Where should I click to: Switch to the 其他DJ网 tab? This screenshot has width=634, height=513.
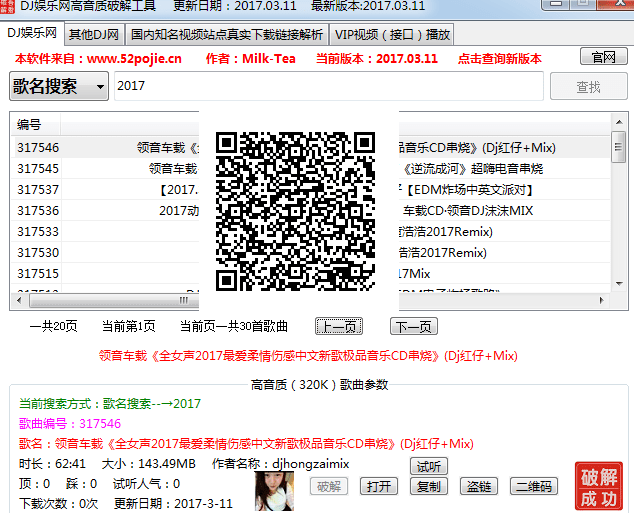(93, 34)
